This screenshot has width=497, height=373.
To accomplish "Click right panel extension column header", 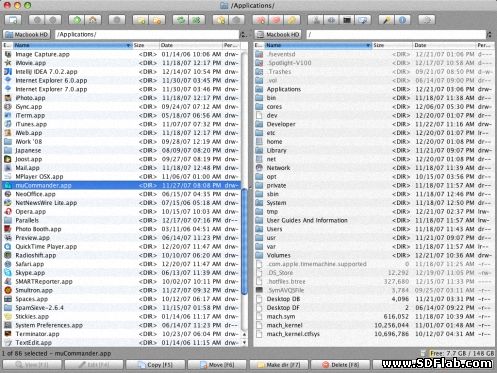I will (x=259, y=45).
